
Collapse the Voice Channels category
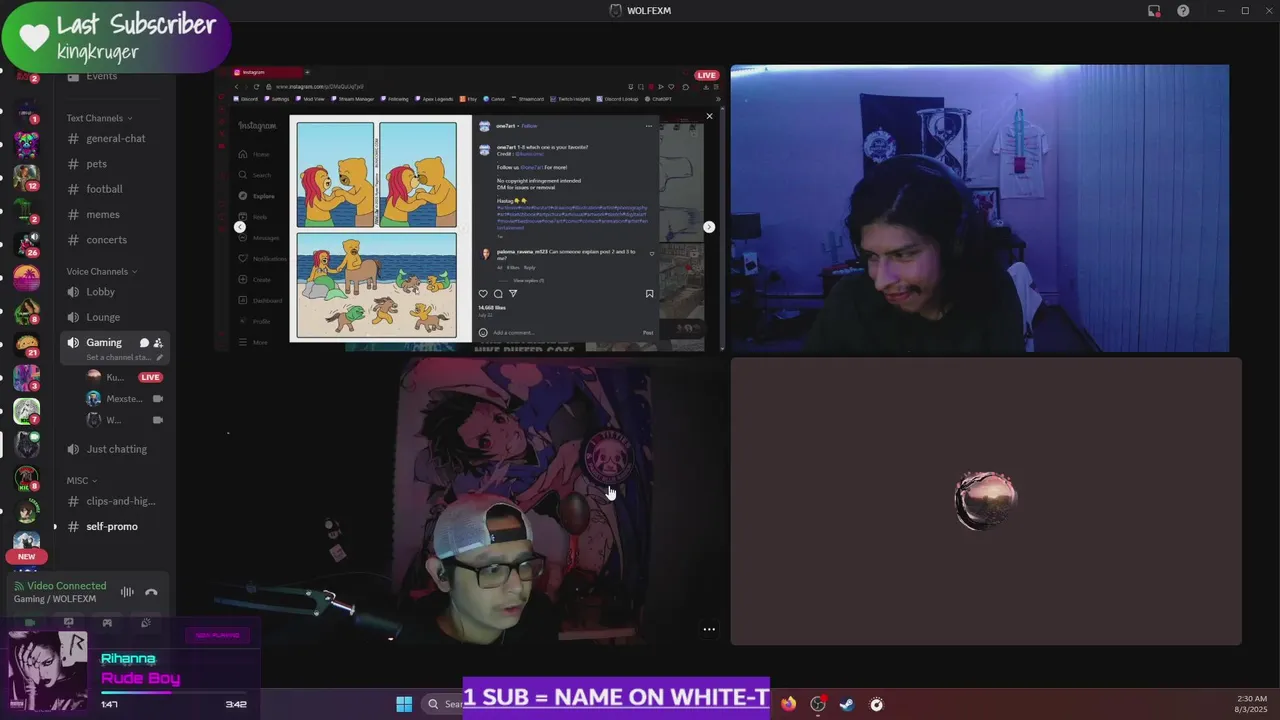[x=101, y=271]
